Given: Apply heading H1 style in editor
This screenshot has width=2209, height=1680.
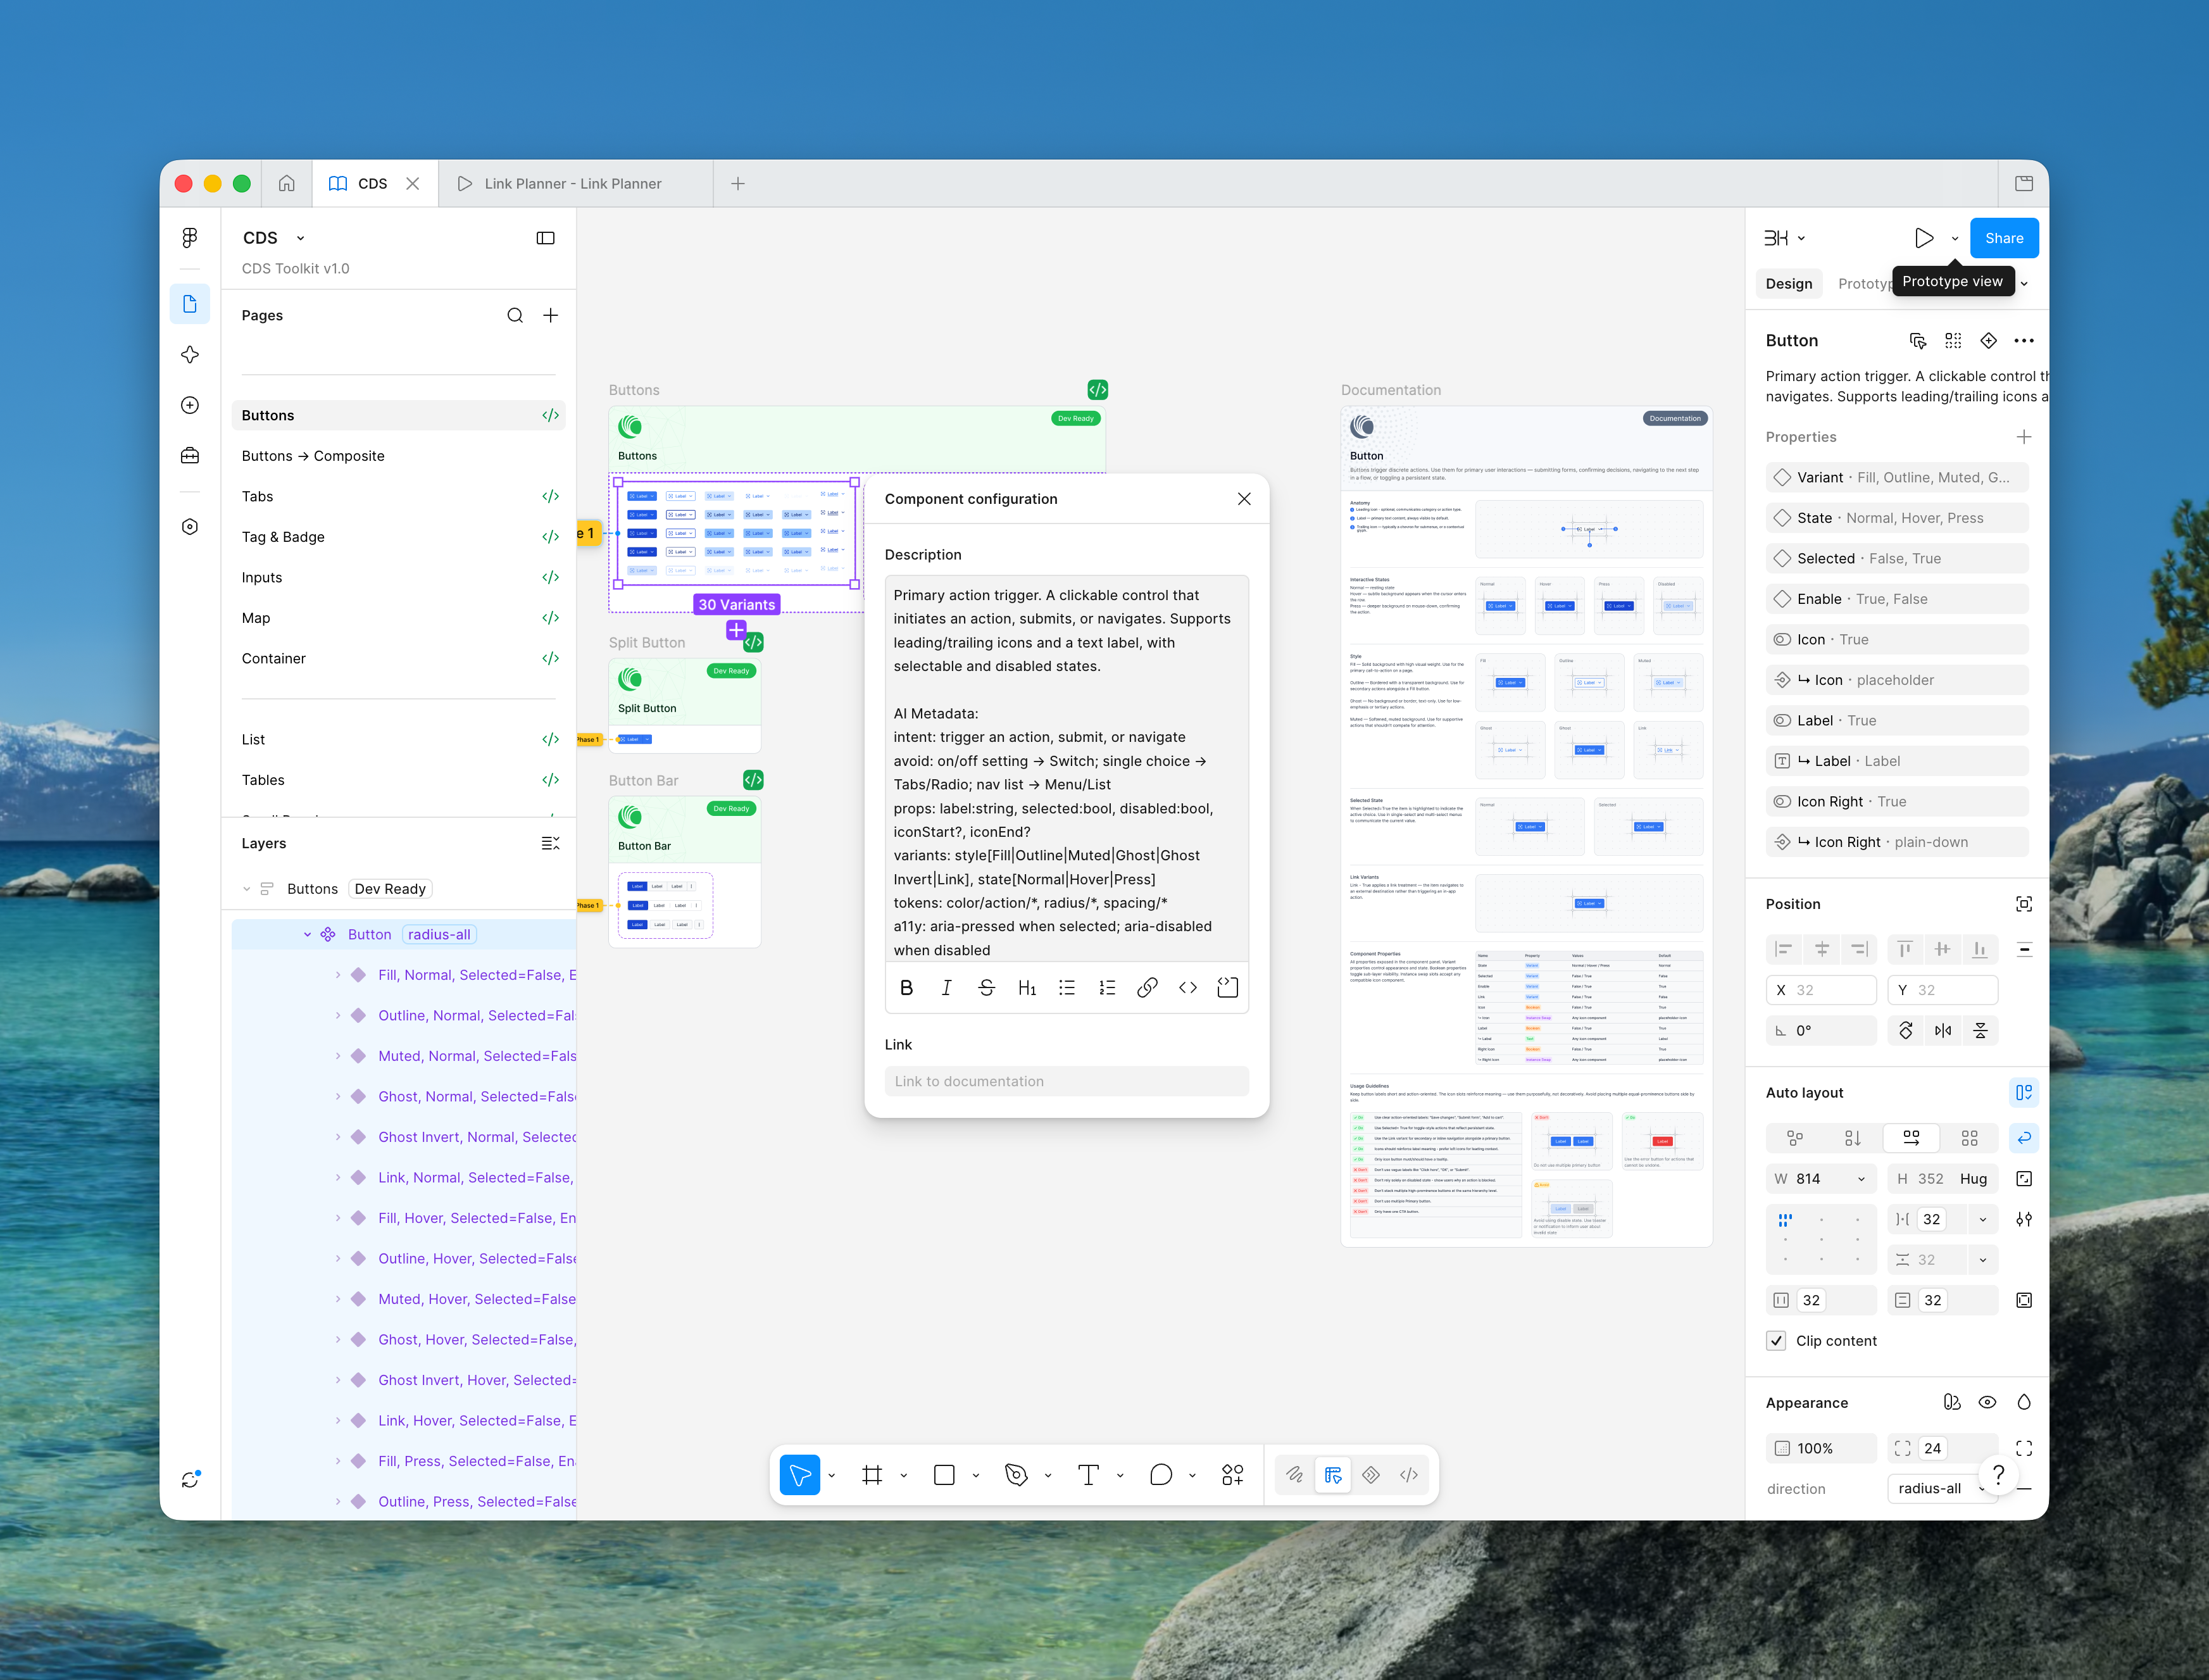Looking at the screenshot, I should tap(1027, 988).
